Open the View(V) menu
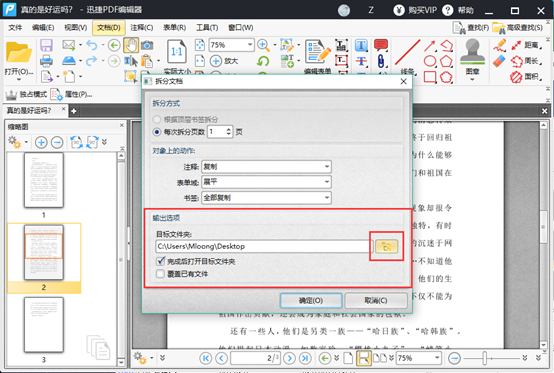Image resolution: width=554 pixels, height=373 pixels. (x=76, y=28)
